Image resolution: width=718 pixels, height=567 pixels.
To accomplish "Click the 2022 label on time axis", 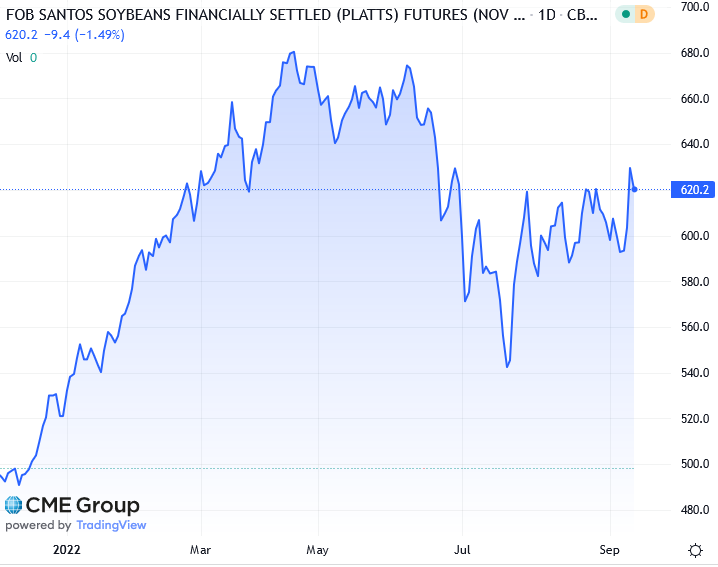I will [68, 549].
